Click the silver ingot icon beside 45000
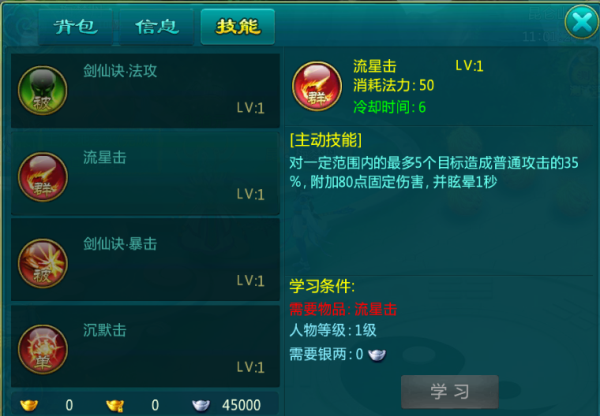The height and width of the screenshot is (416, 600). pos(201,405)
